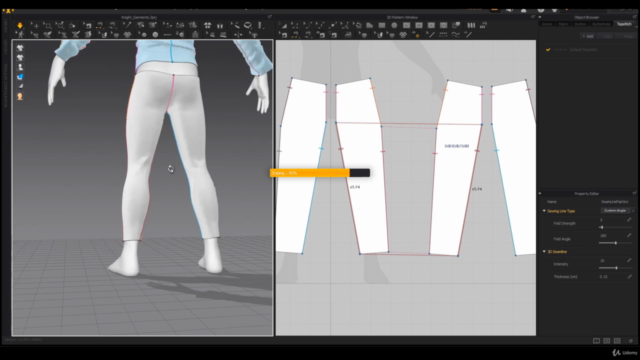Select the Edit Curvature tool in 2D toolbar

(307, 25)
